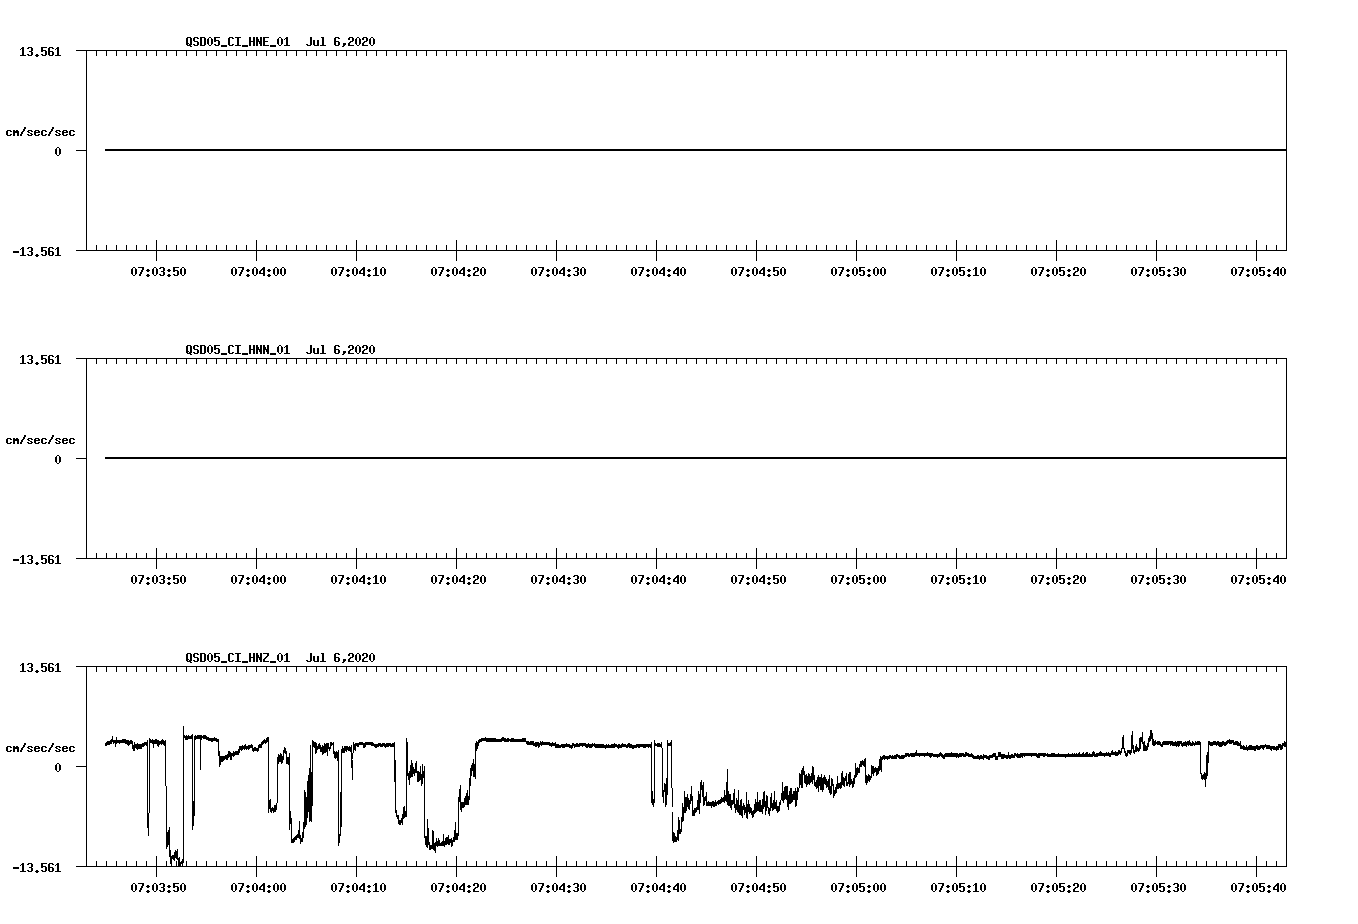This screenshot has width=1358, height=924.
Task: Click the 07:04:30 time label on HNE axis
Action: pos(558,272)
